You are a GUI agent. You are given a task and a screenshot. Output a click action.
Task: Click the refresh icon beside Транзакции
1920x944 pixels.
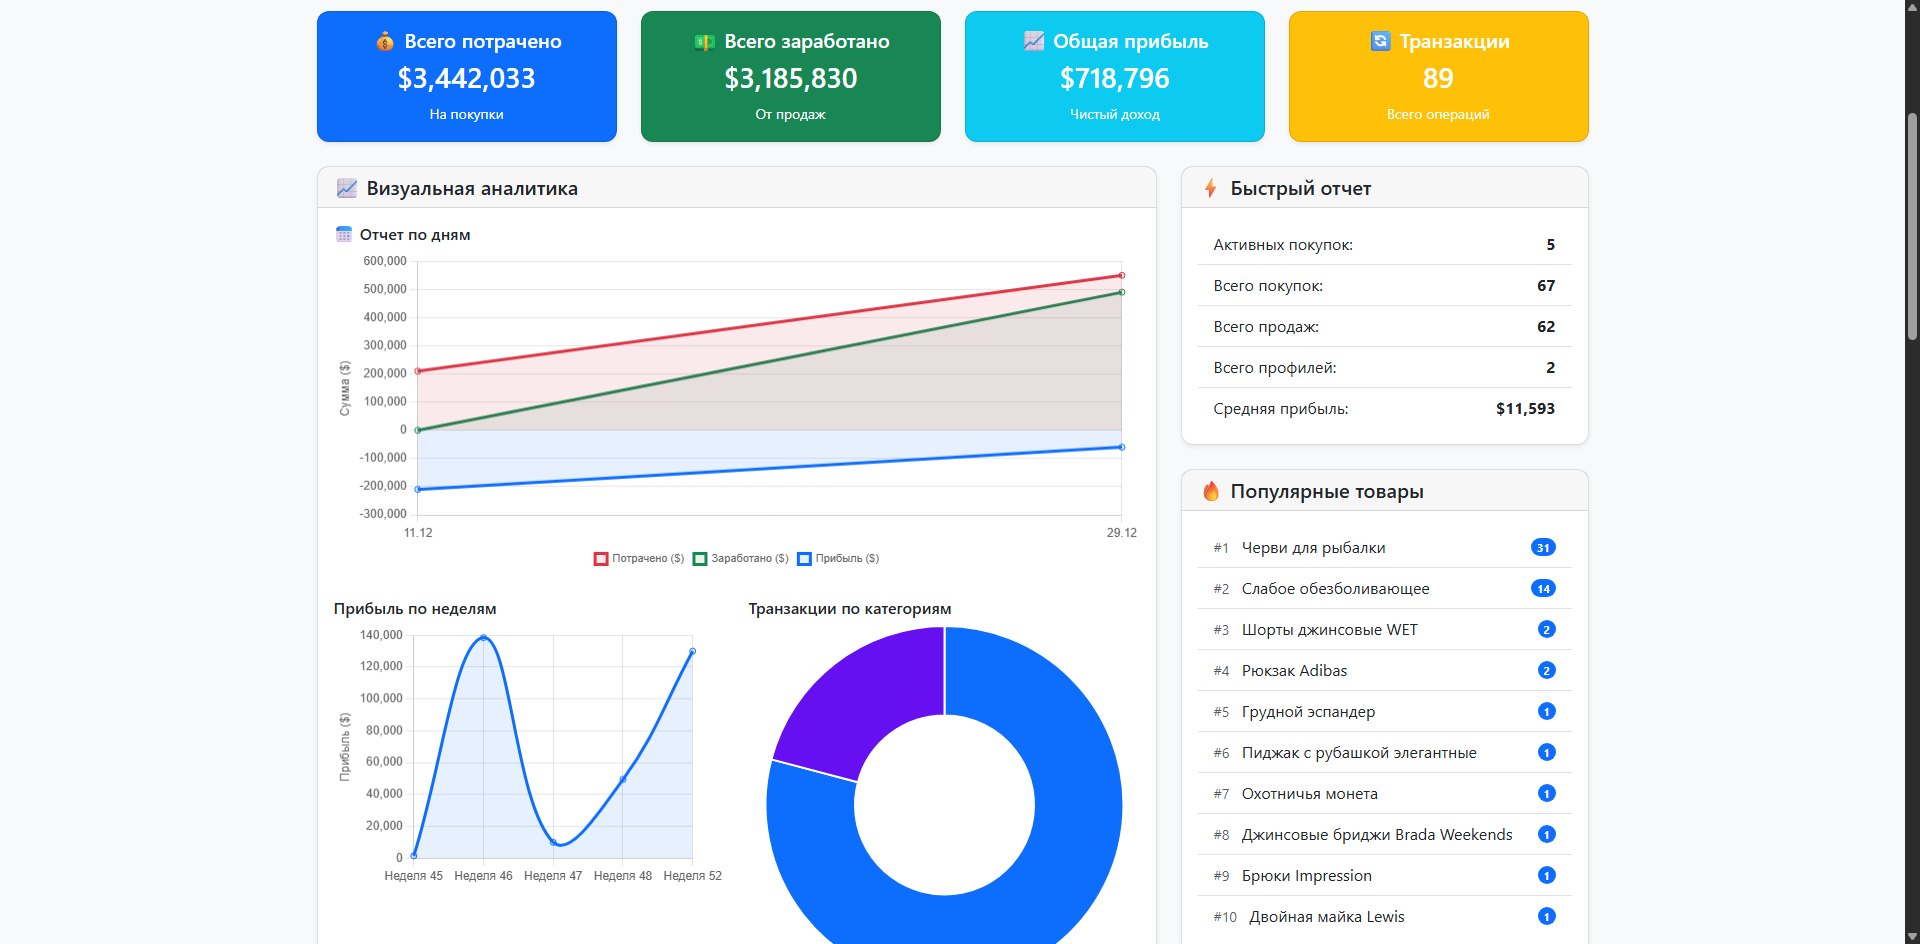pyautogui.click(x=1380, y=41)
